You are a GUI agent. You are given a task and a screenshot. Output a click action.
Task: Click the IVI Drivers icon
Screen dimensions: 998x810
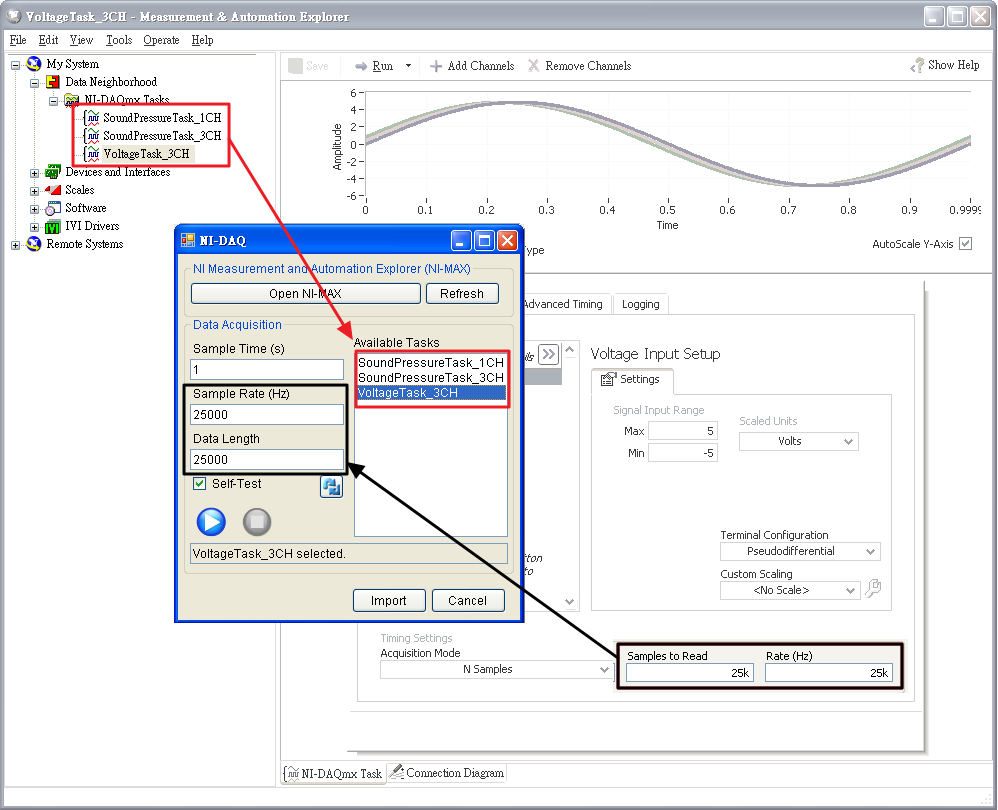click(x=53, y=226)
